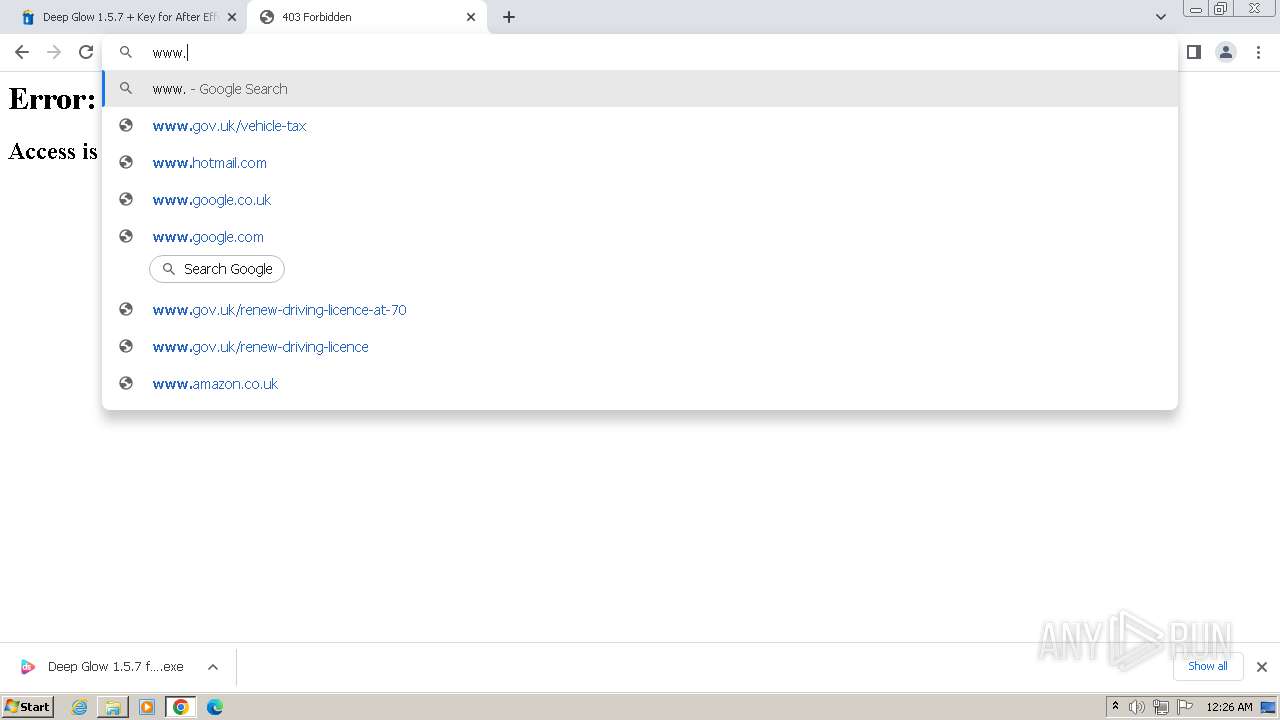Open the Chrome profile avatar menu

[1225, 52]
